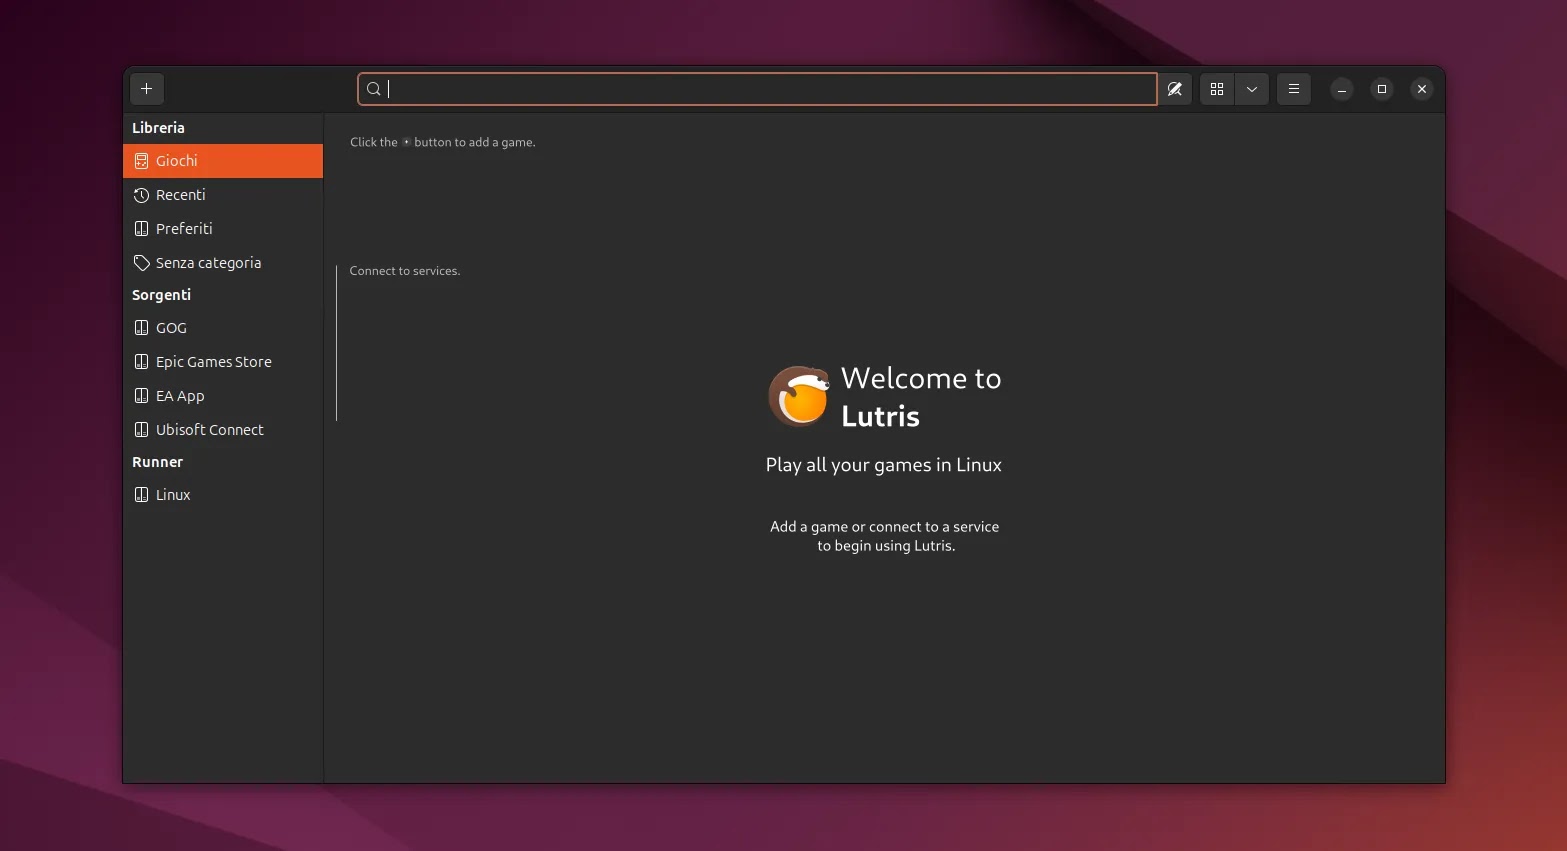This screenshot has width=1567, height=851.
Task: Click 'Play all your games in Linux' text
Action: click(884, 465)
